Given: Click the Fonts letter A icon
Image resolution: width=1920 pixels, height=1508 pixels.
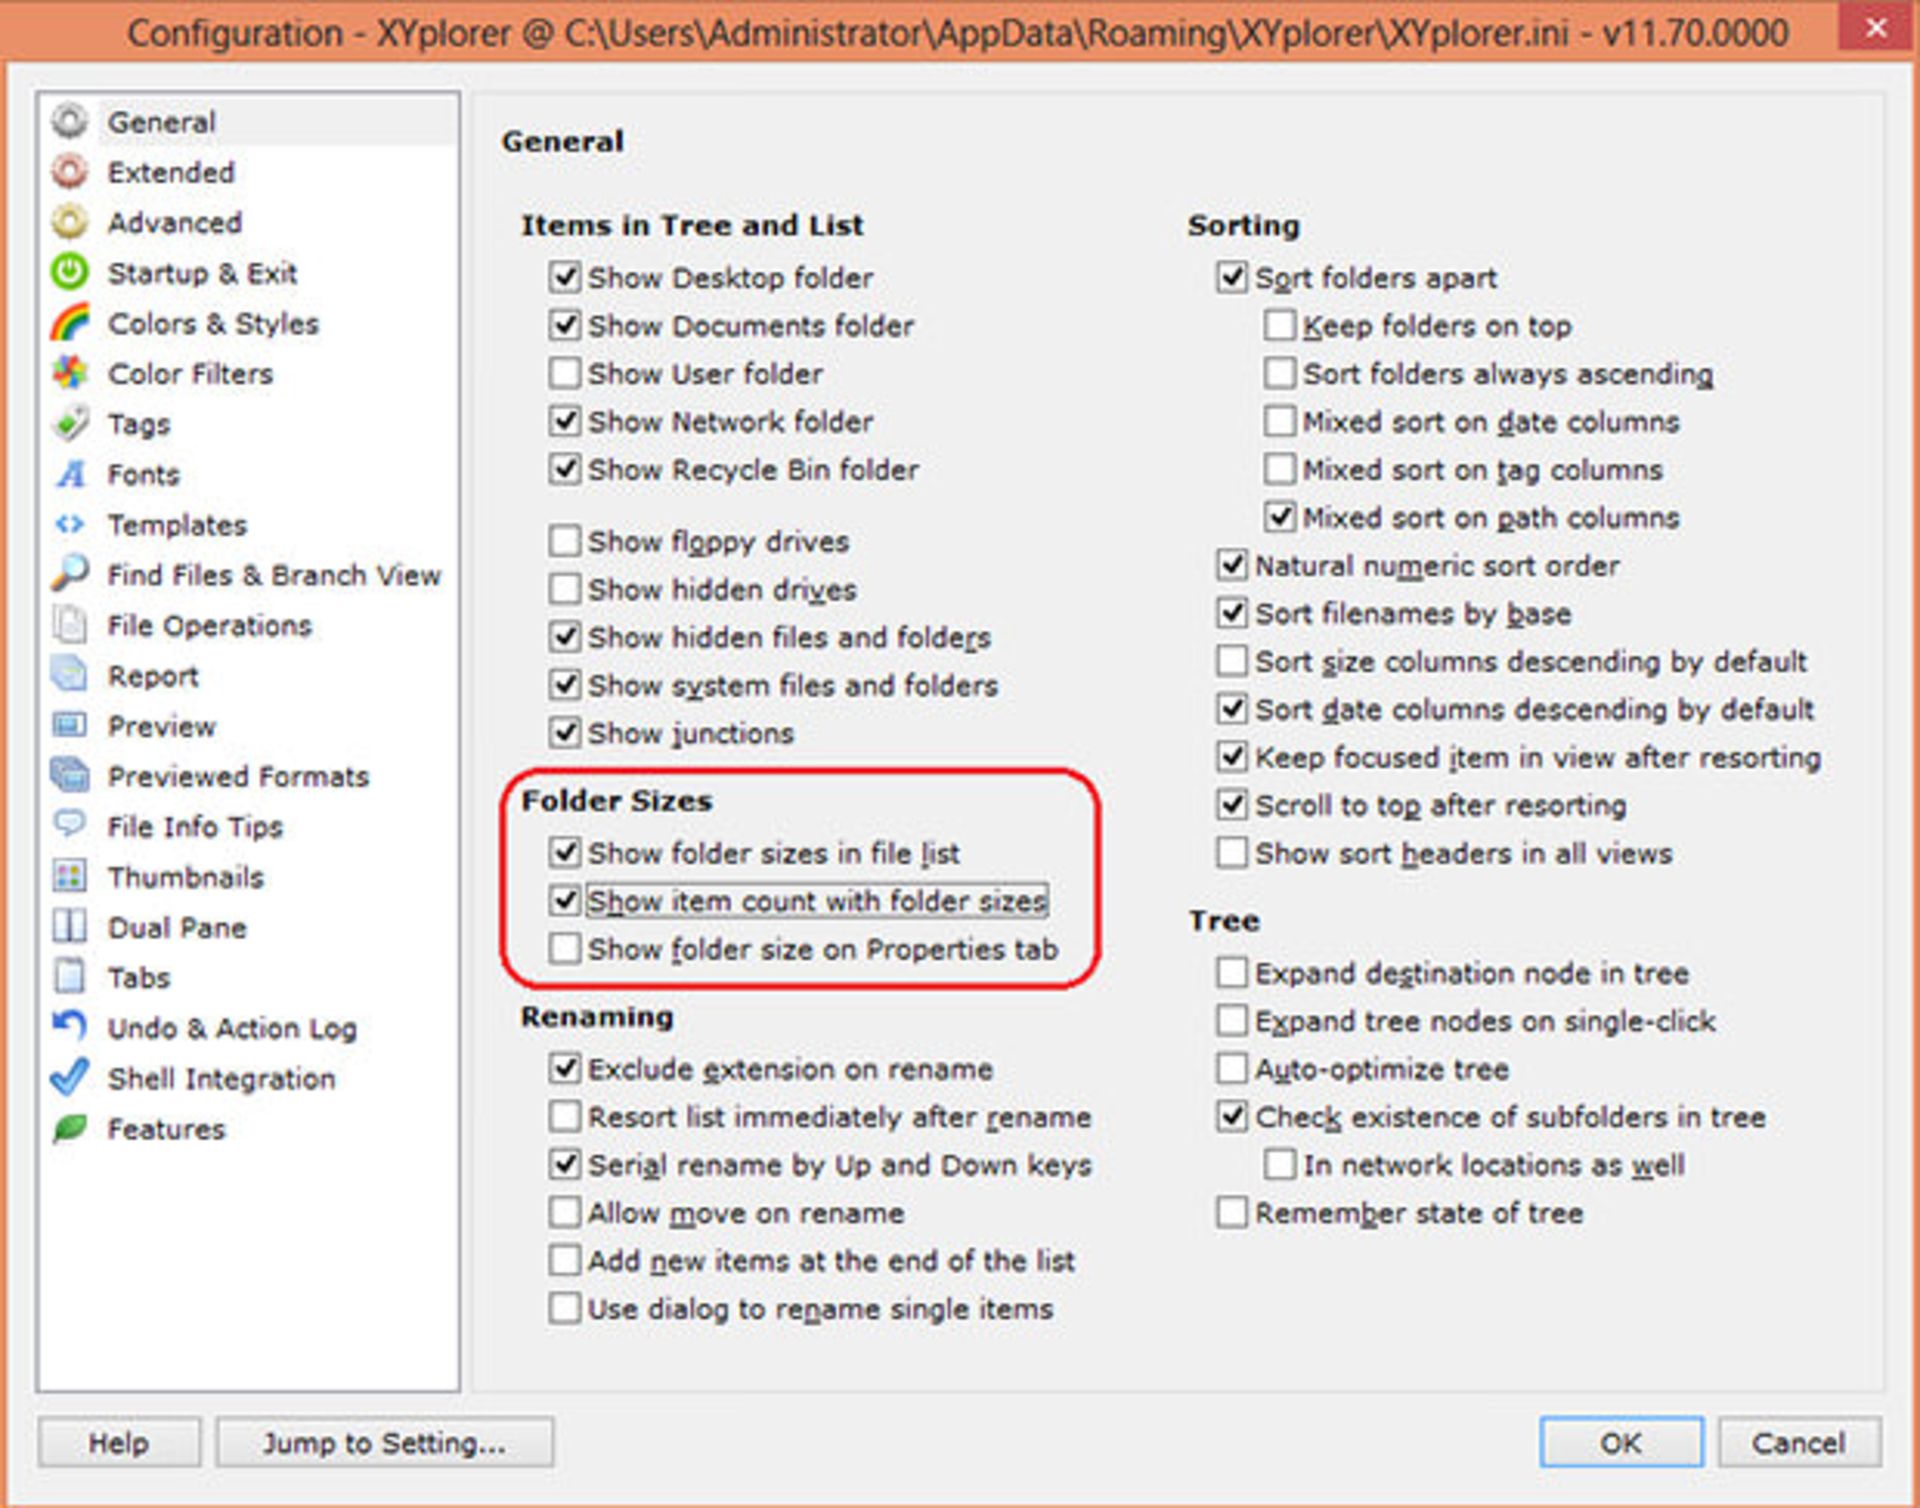Looking at the screenshot, I should pos(70,474).
